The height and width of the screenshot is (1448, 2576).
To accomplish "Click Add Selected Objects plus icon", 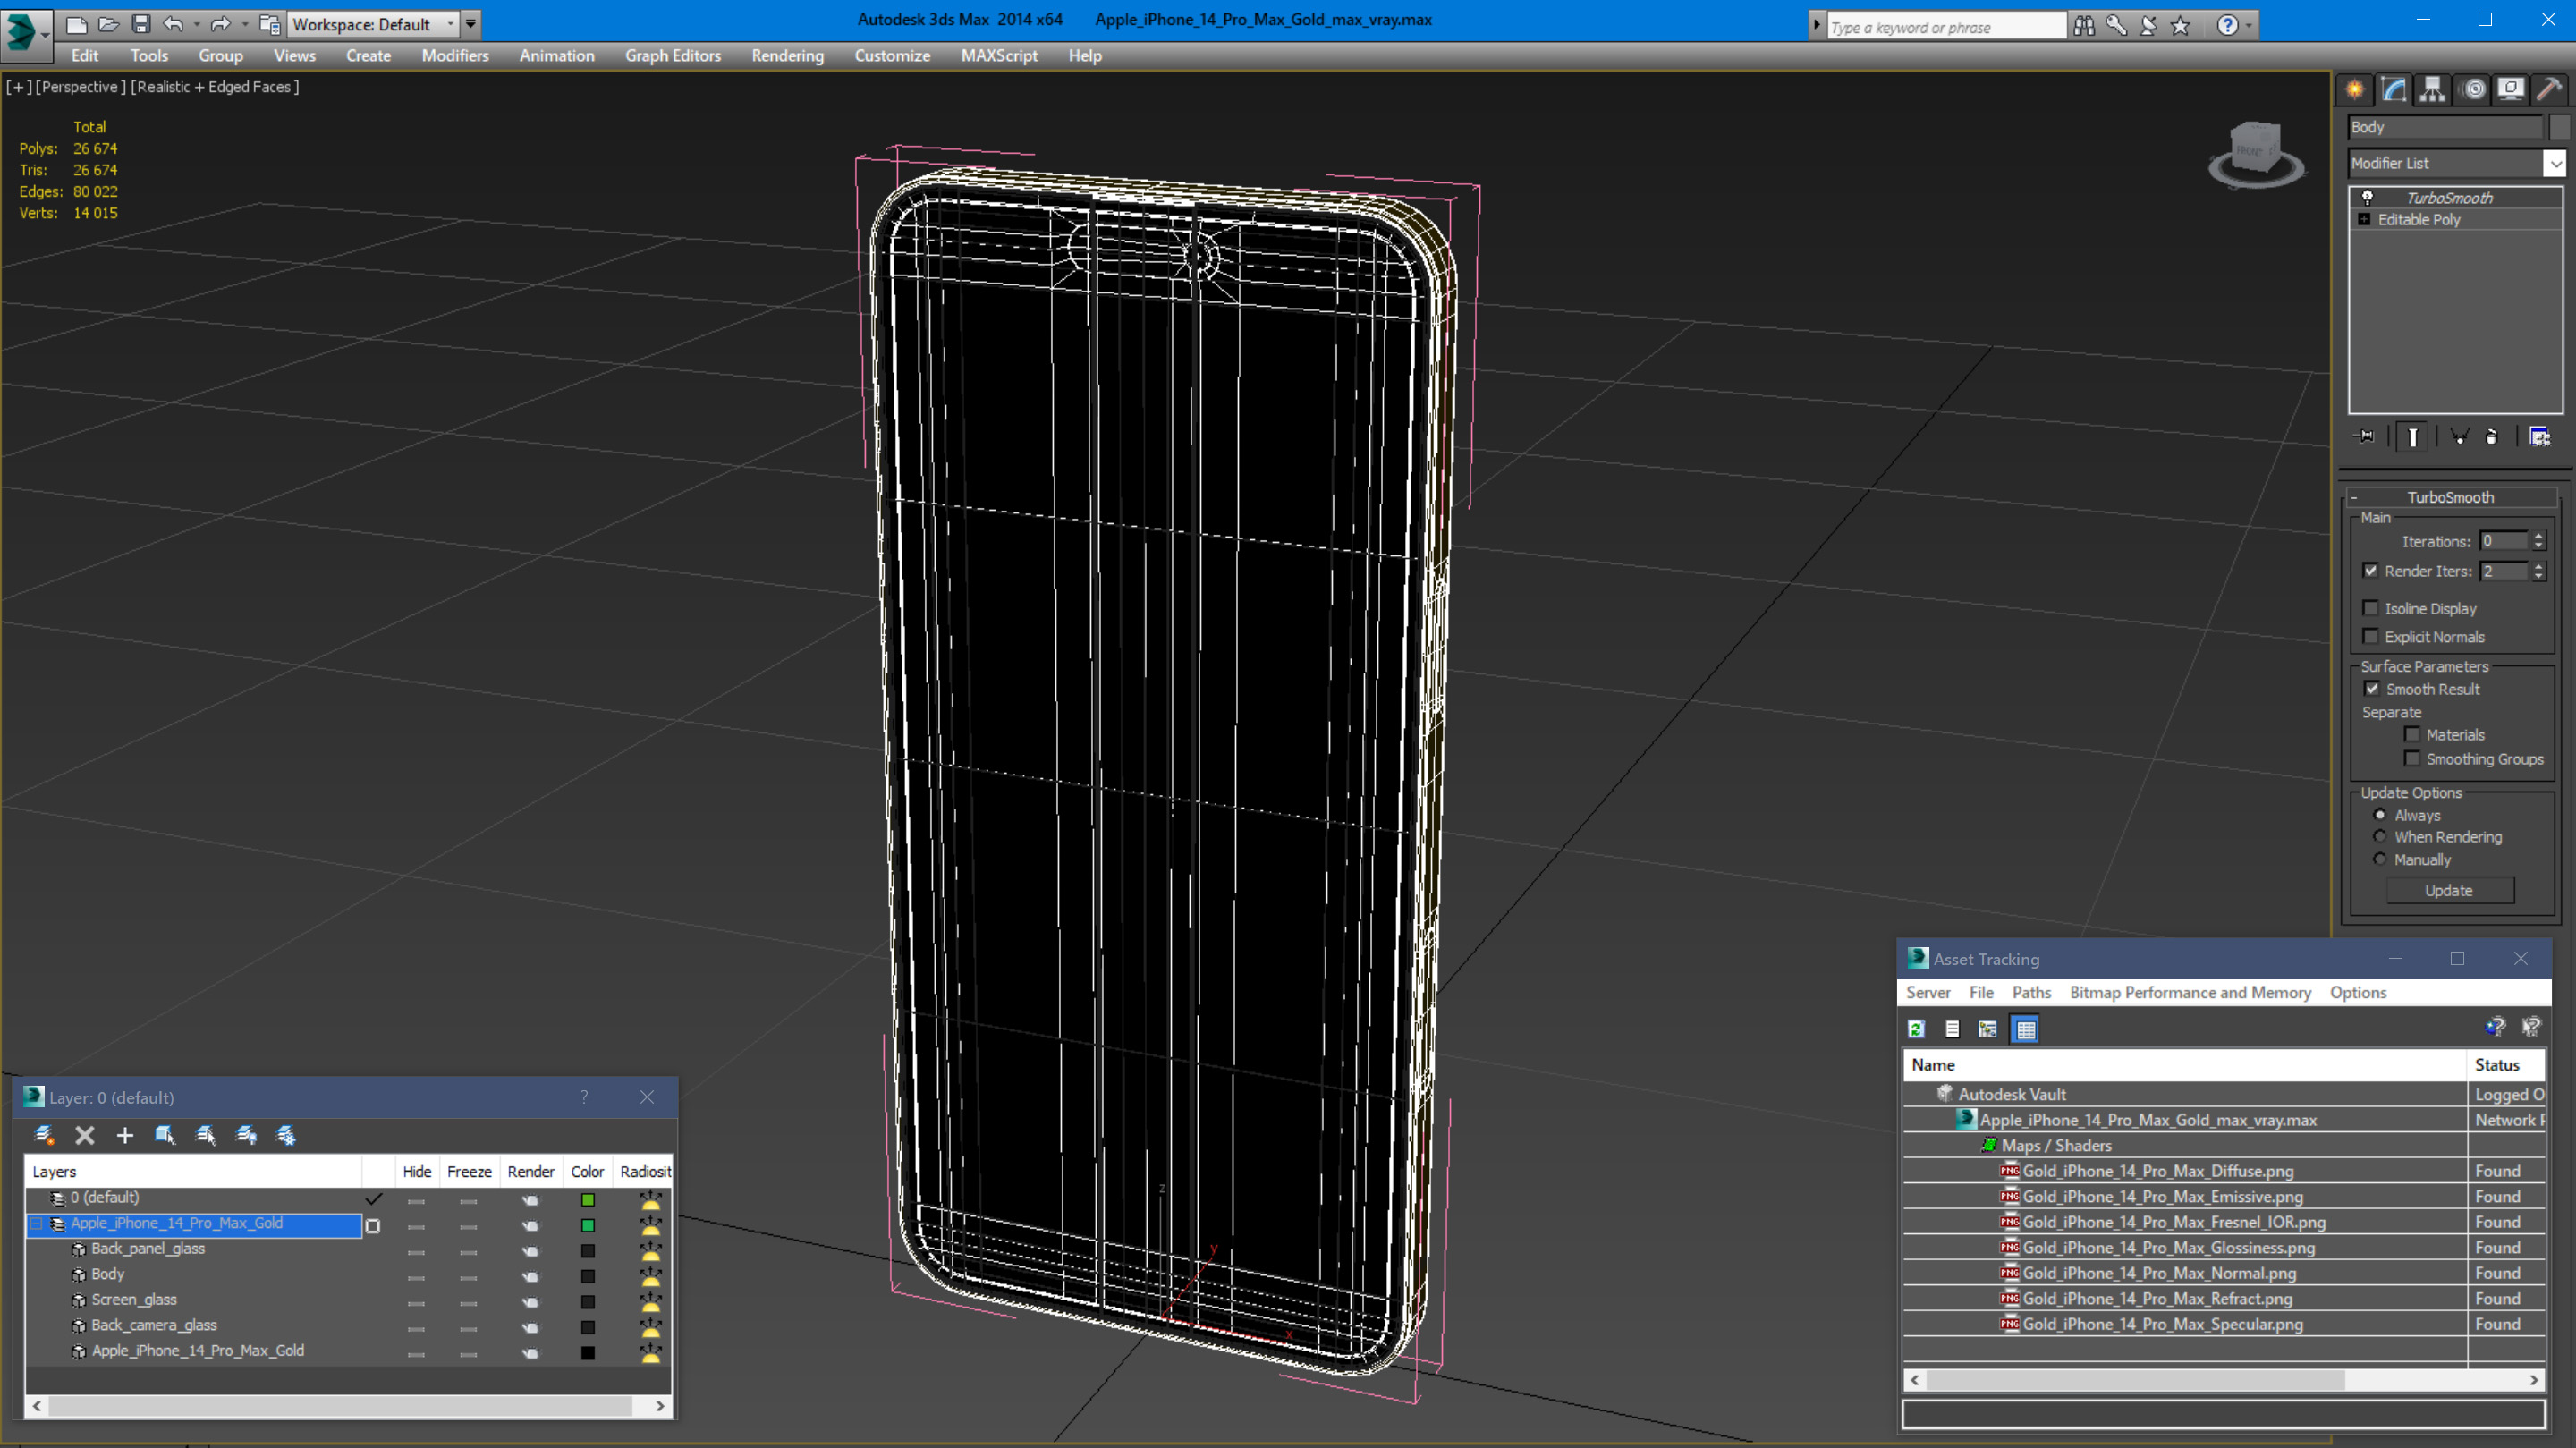I will [125, 1135].
